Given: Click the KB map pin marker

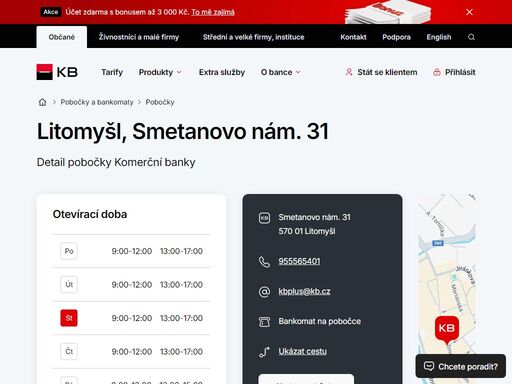Looking at the screenshot, I should (447, 330).
